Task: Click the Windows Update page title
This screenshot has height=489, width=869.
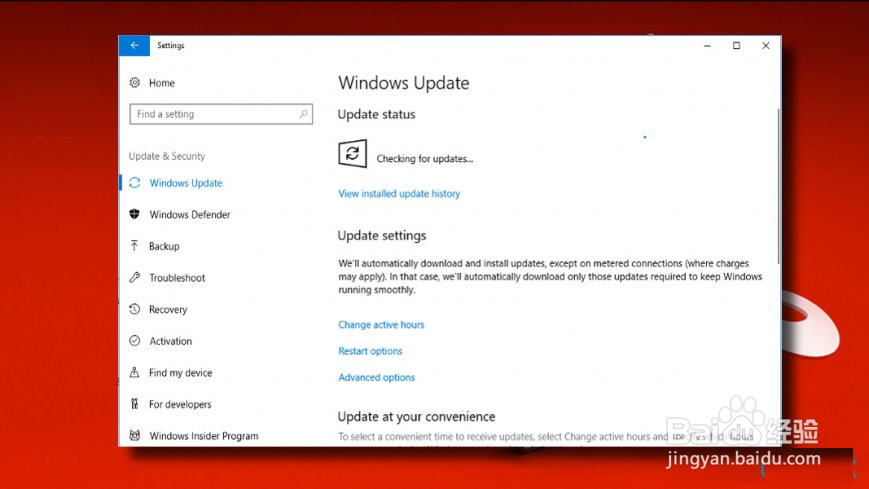Action: tap(403, 83)
